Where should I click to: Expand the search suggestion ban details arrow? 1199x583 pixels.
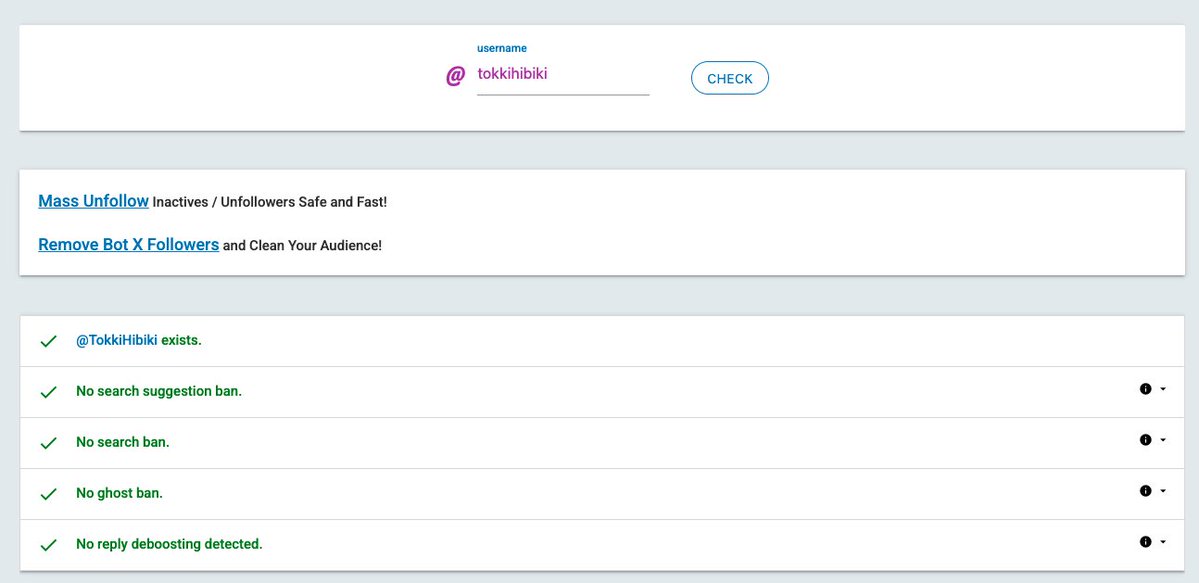tap(1163, 389)
